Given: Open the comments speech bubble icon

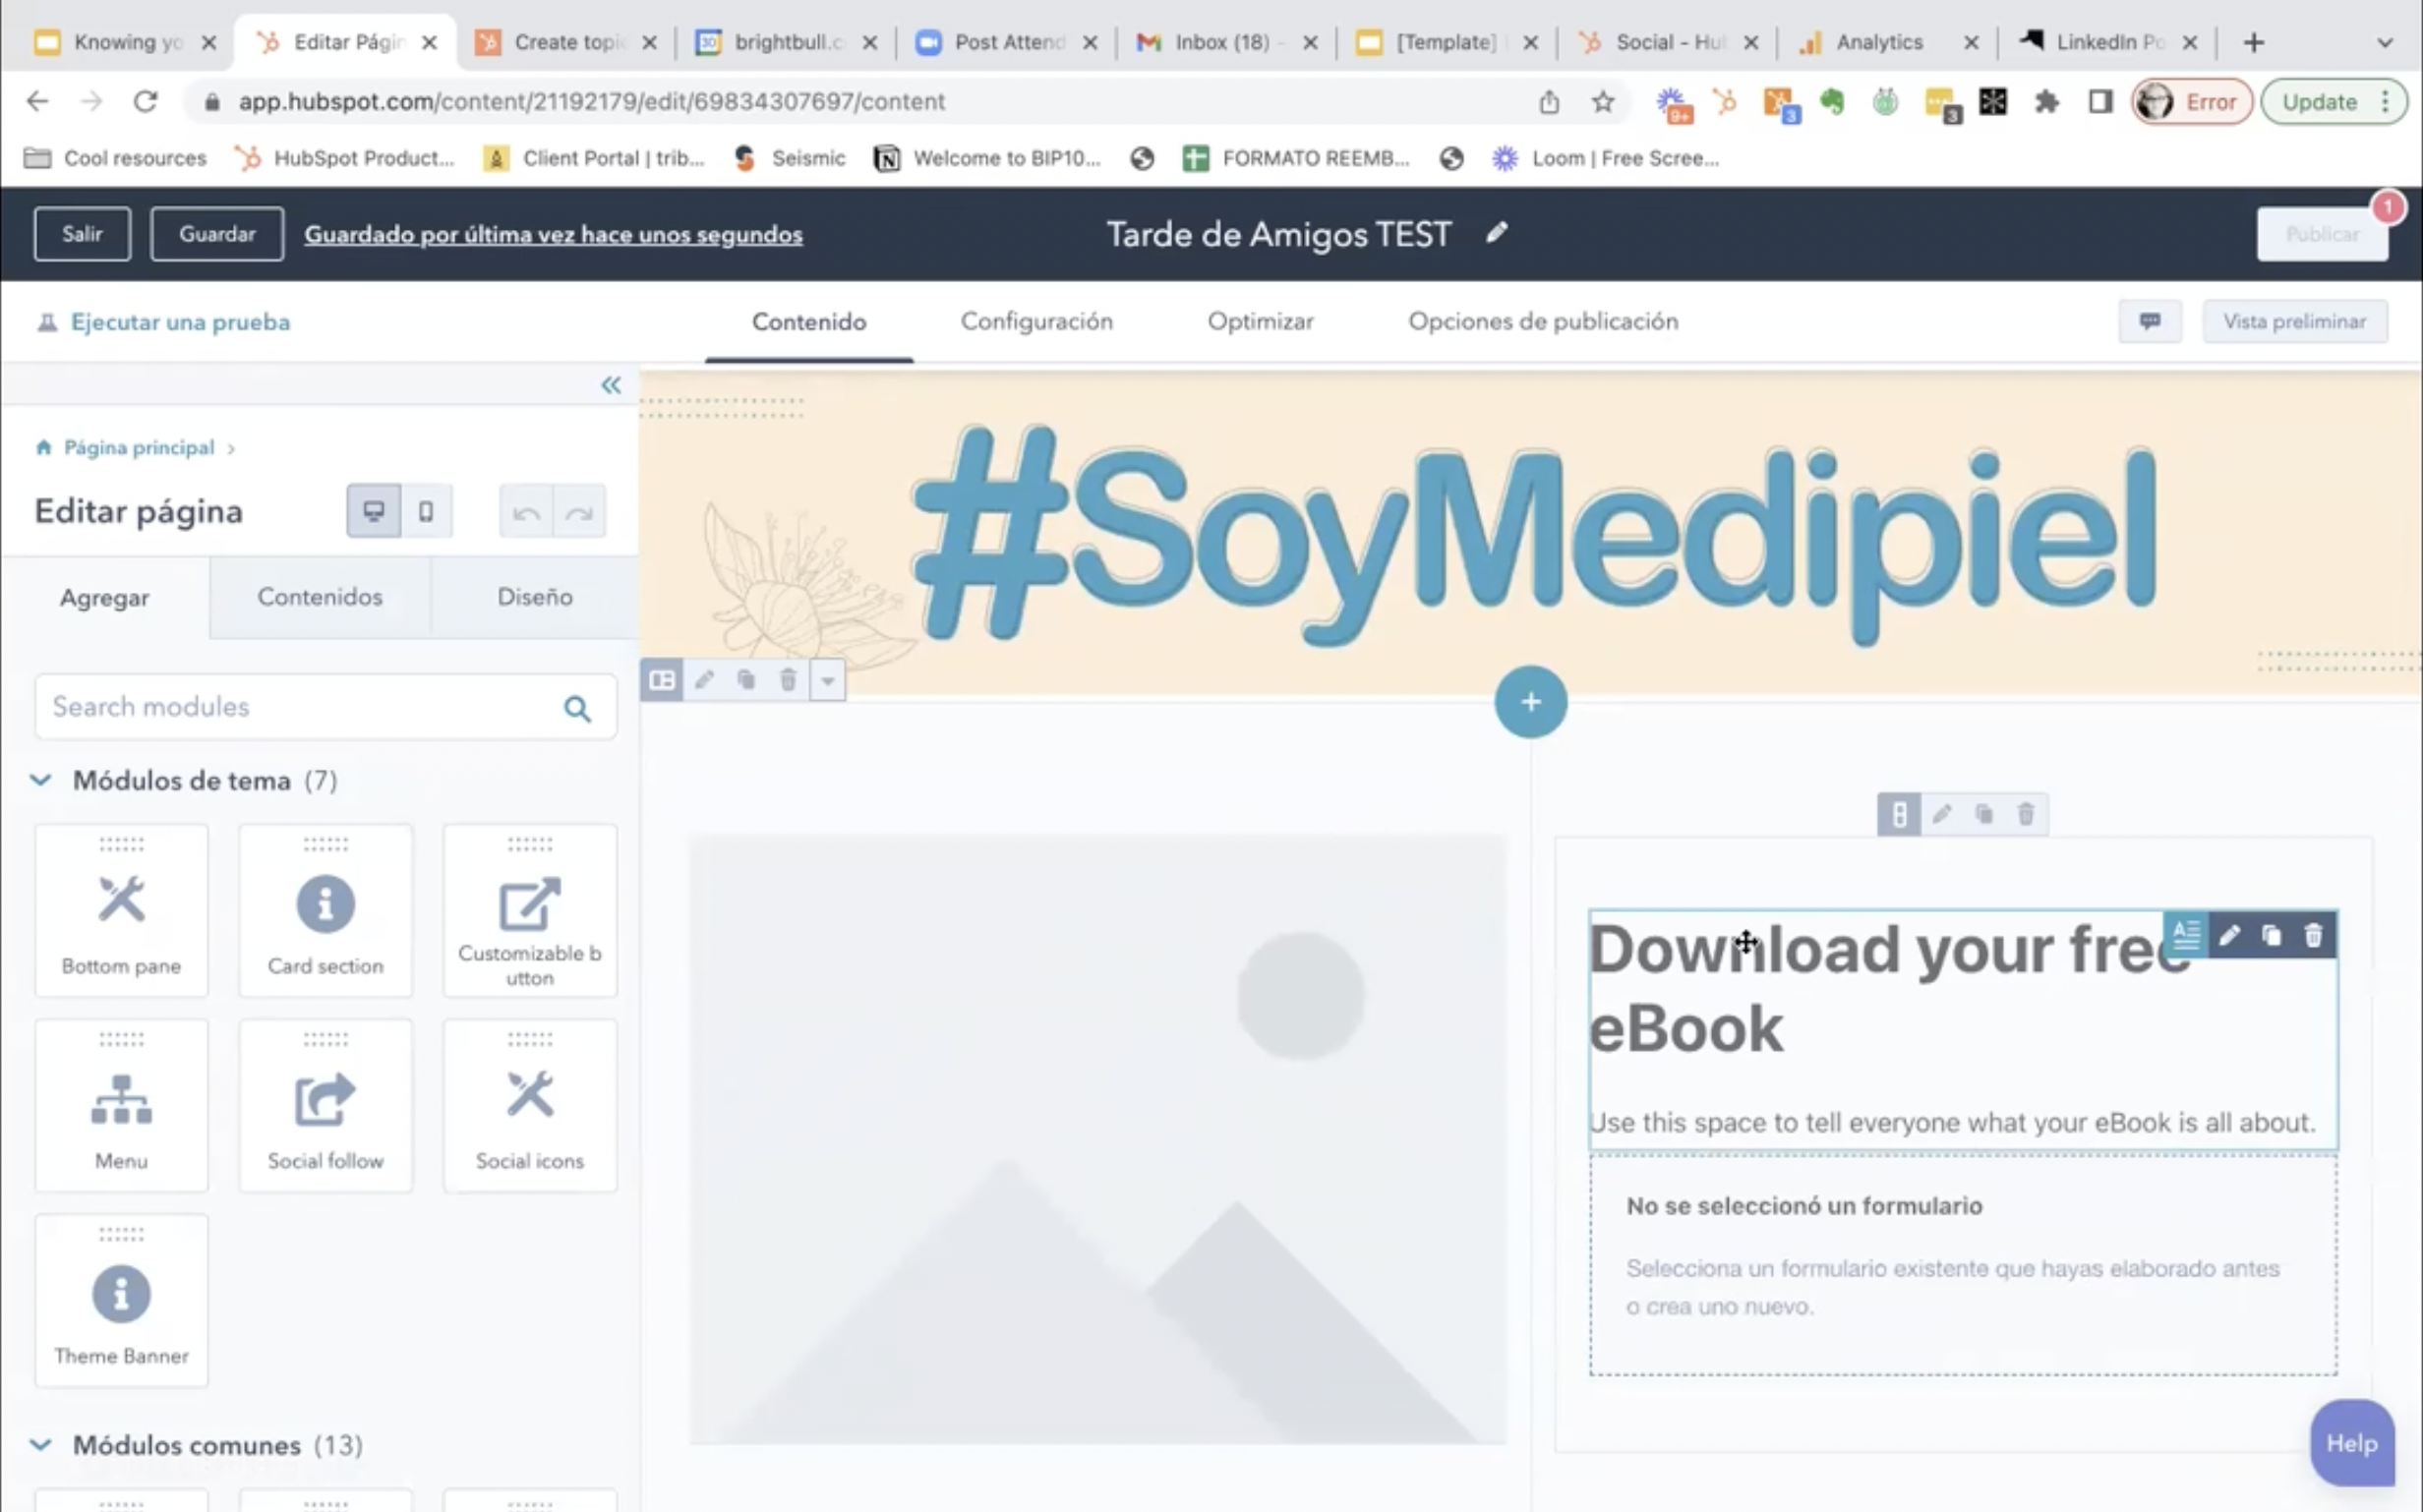Looking at the screenshot, I should click(x=2149, y=321).
